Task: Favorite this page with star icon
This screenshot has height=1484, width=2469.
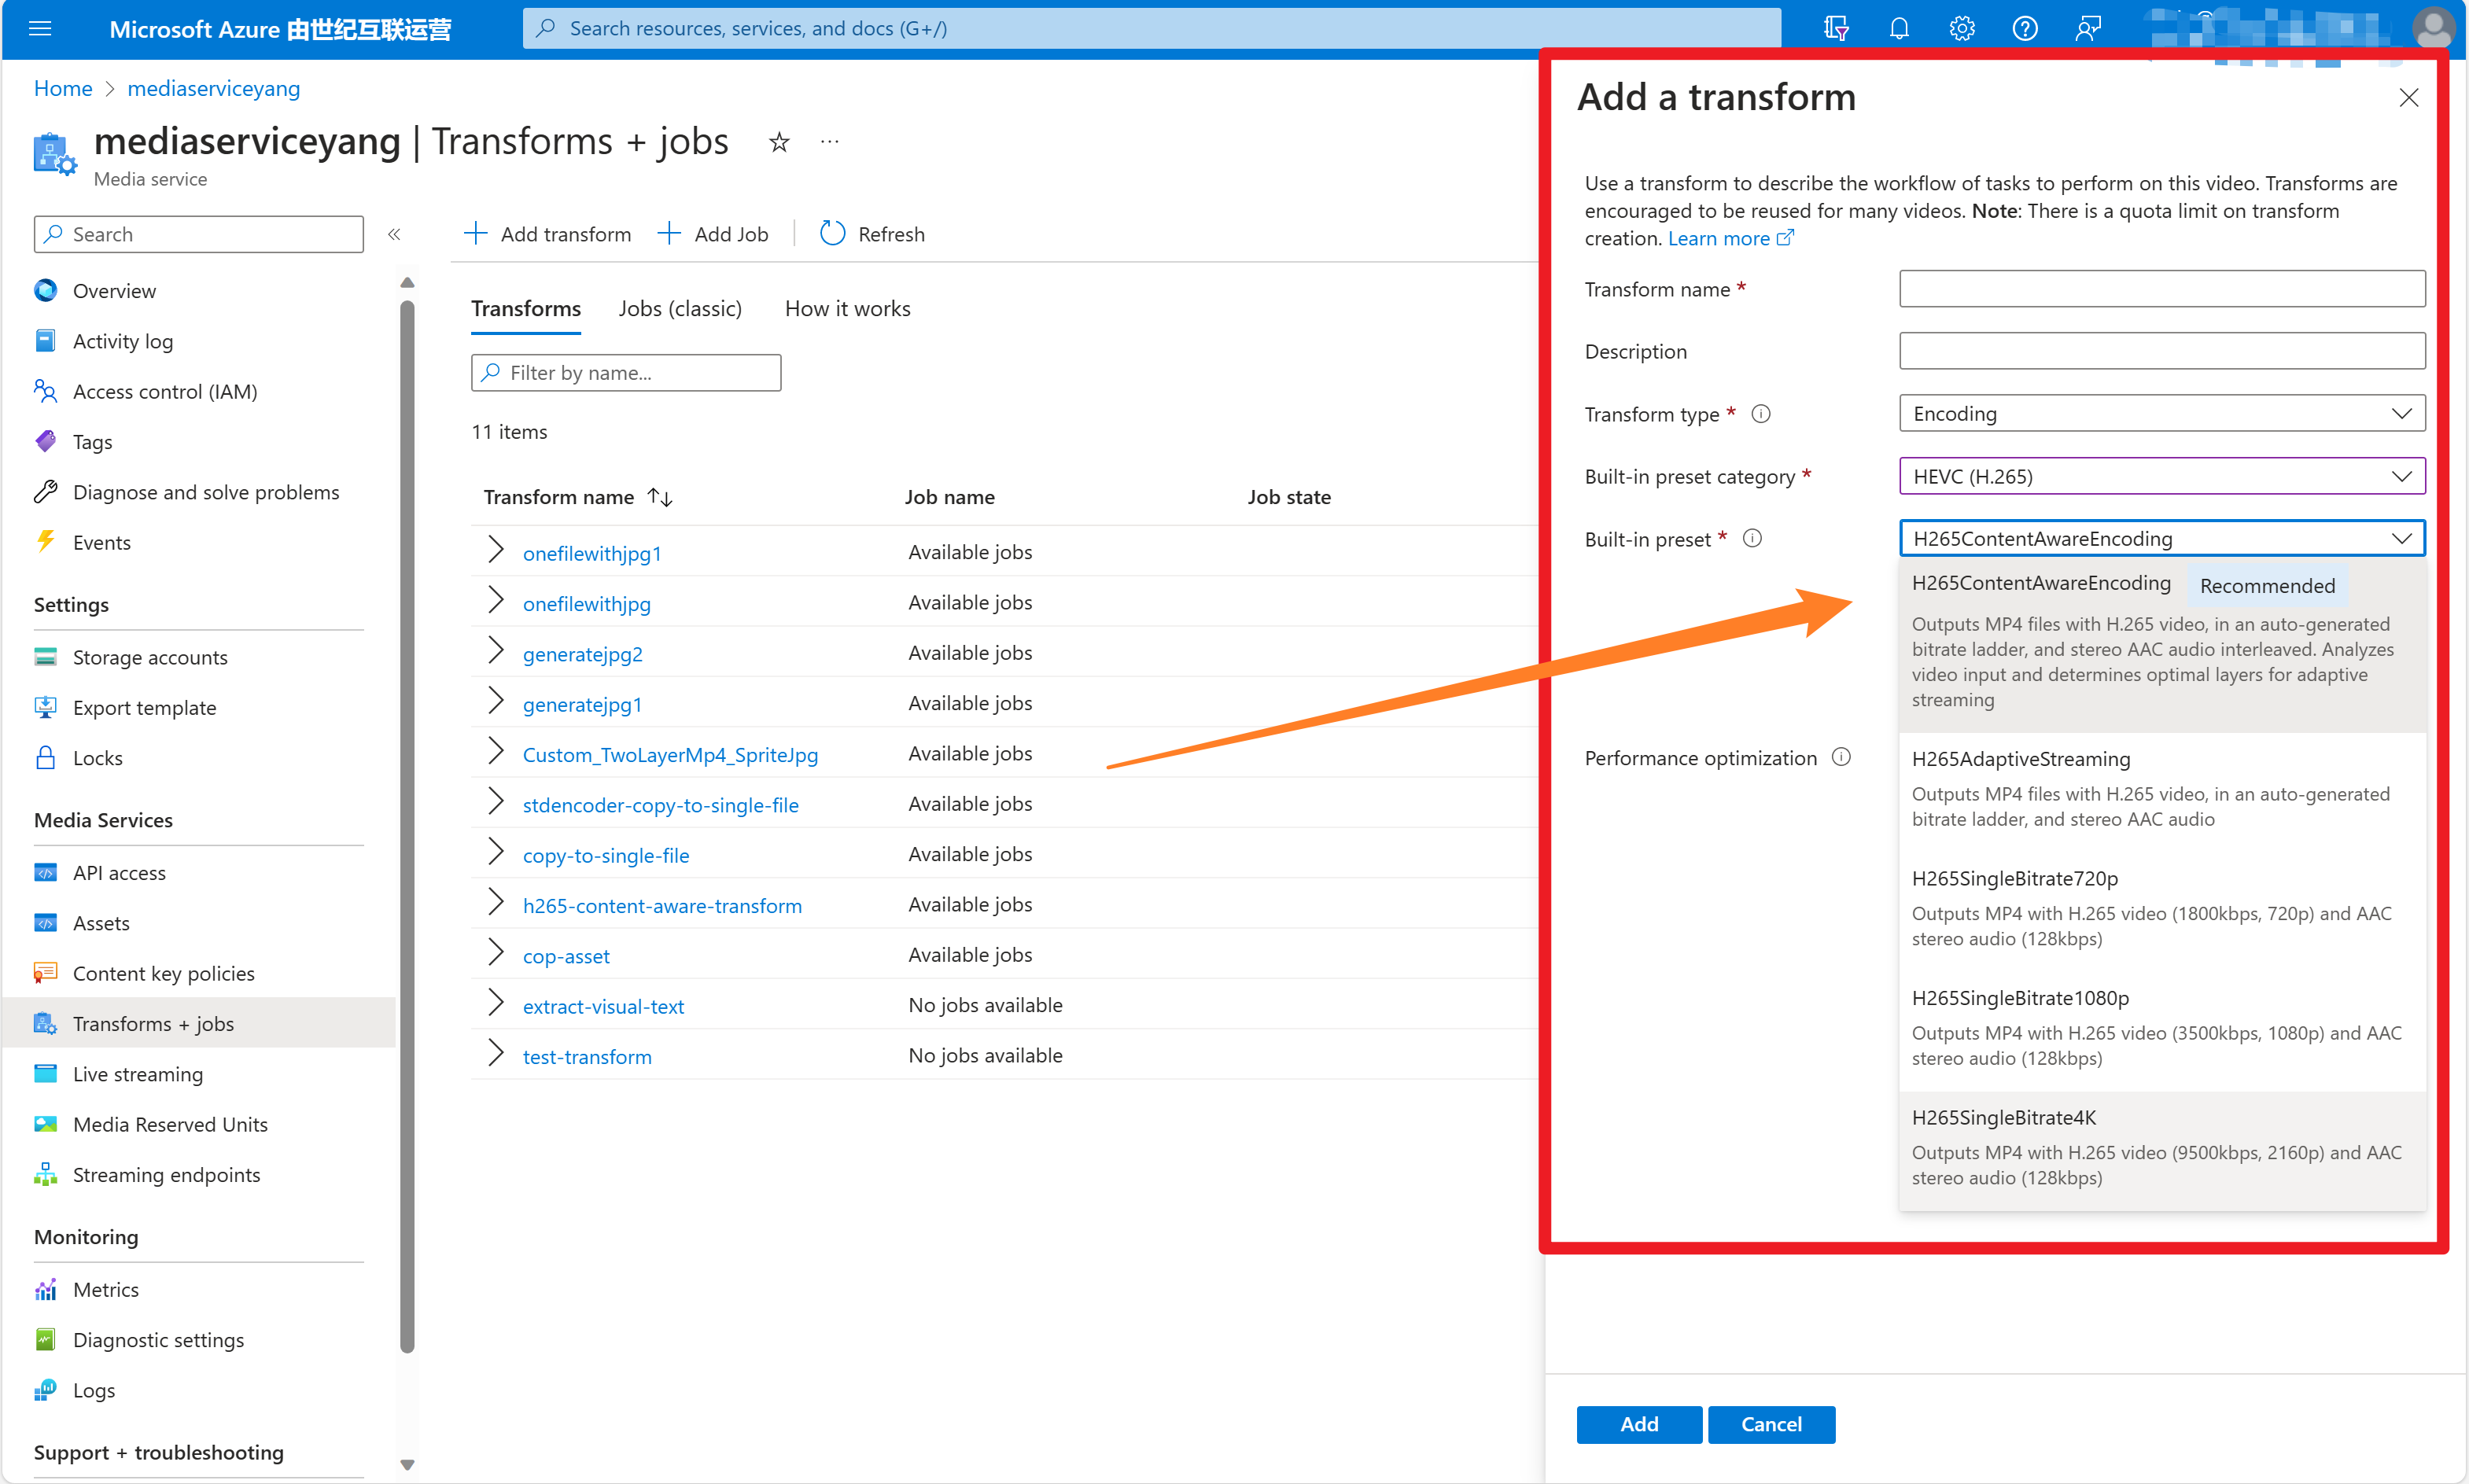Action: click(x=779, y=143)
